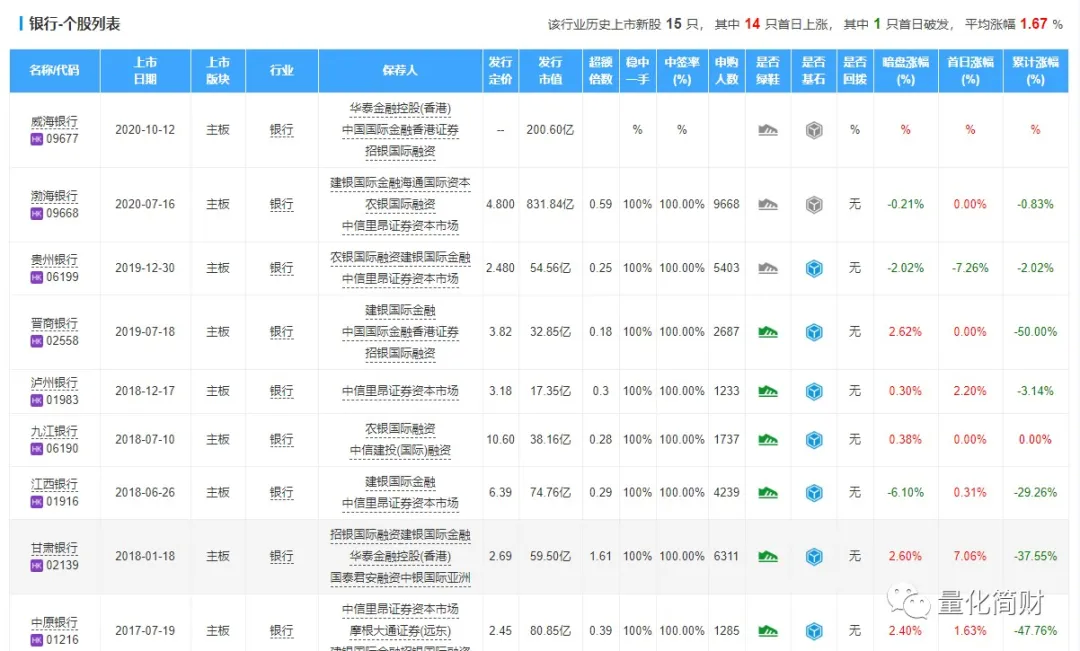Click the 保荐人 column header
The height and width of the screenshot is (651, 1080).
coord(400,70)
